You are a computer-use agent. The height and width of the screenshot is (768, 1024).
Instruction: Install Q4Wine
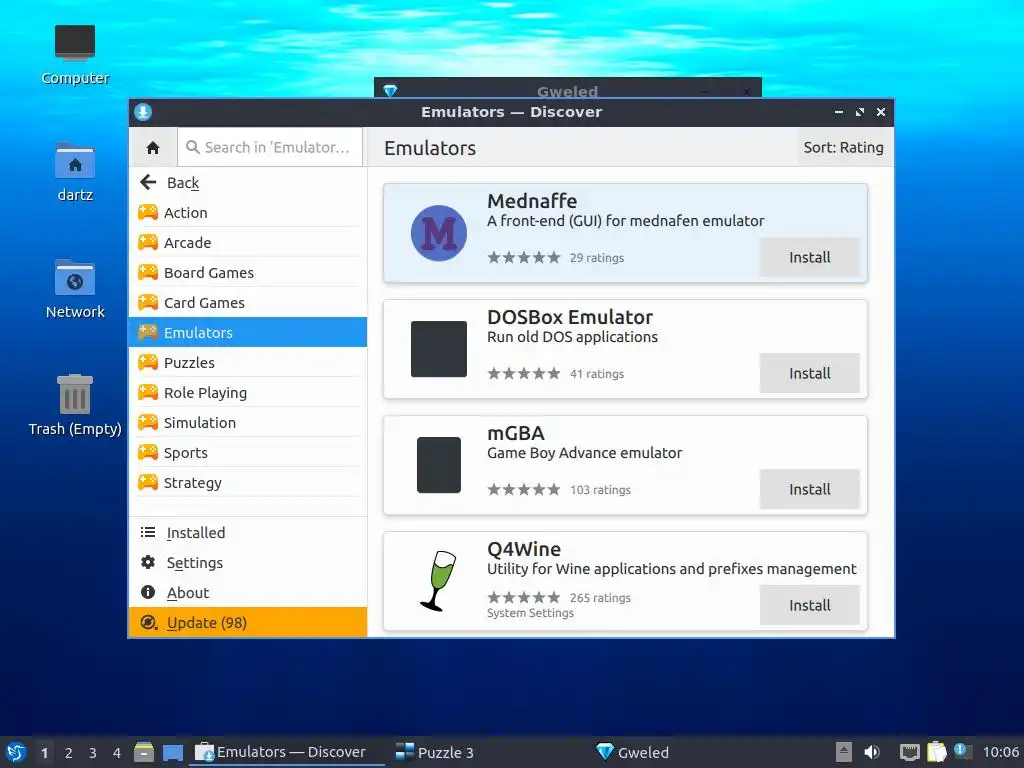(x=809, y=605)
